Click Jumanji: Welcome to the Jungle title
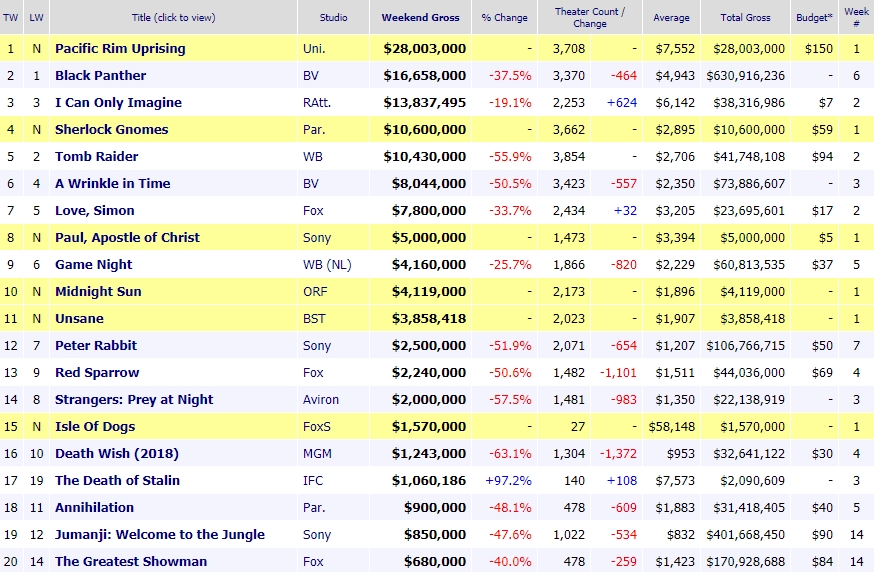This screenshot has height=572, width=874. (x=160, y=535)
